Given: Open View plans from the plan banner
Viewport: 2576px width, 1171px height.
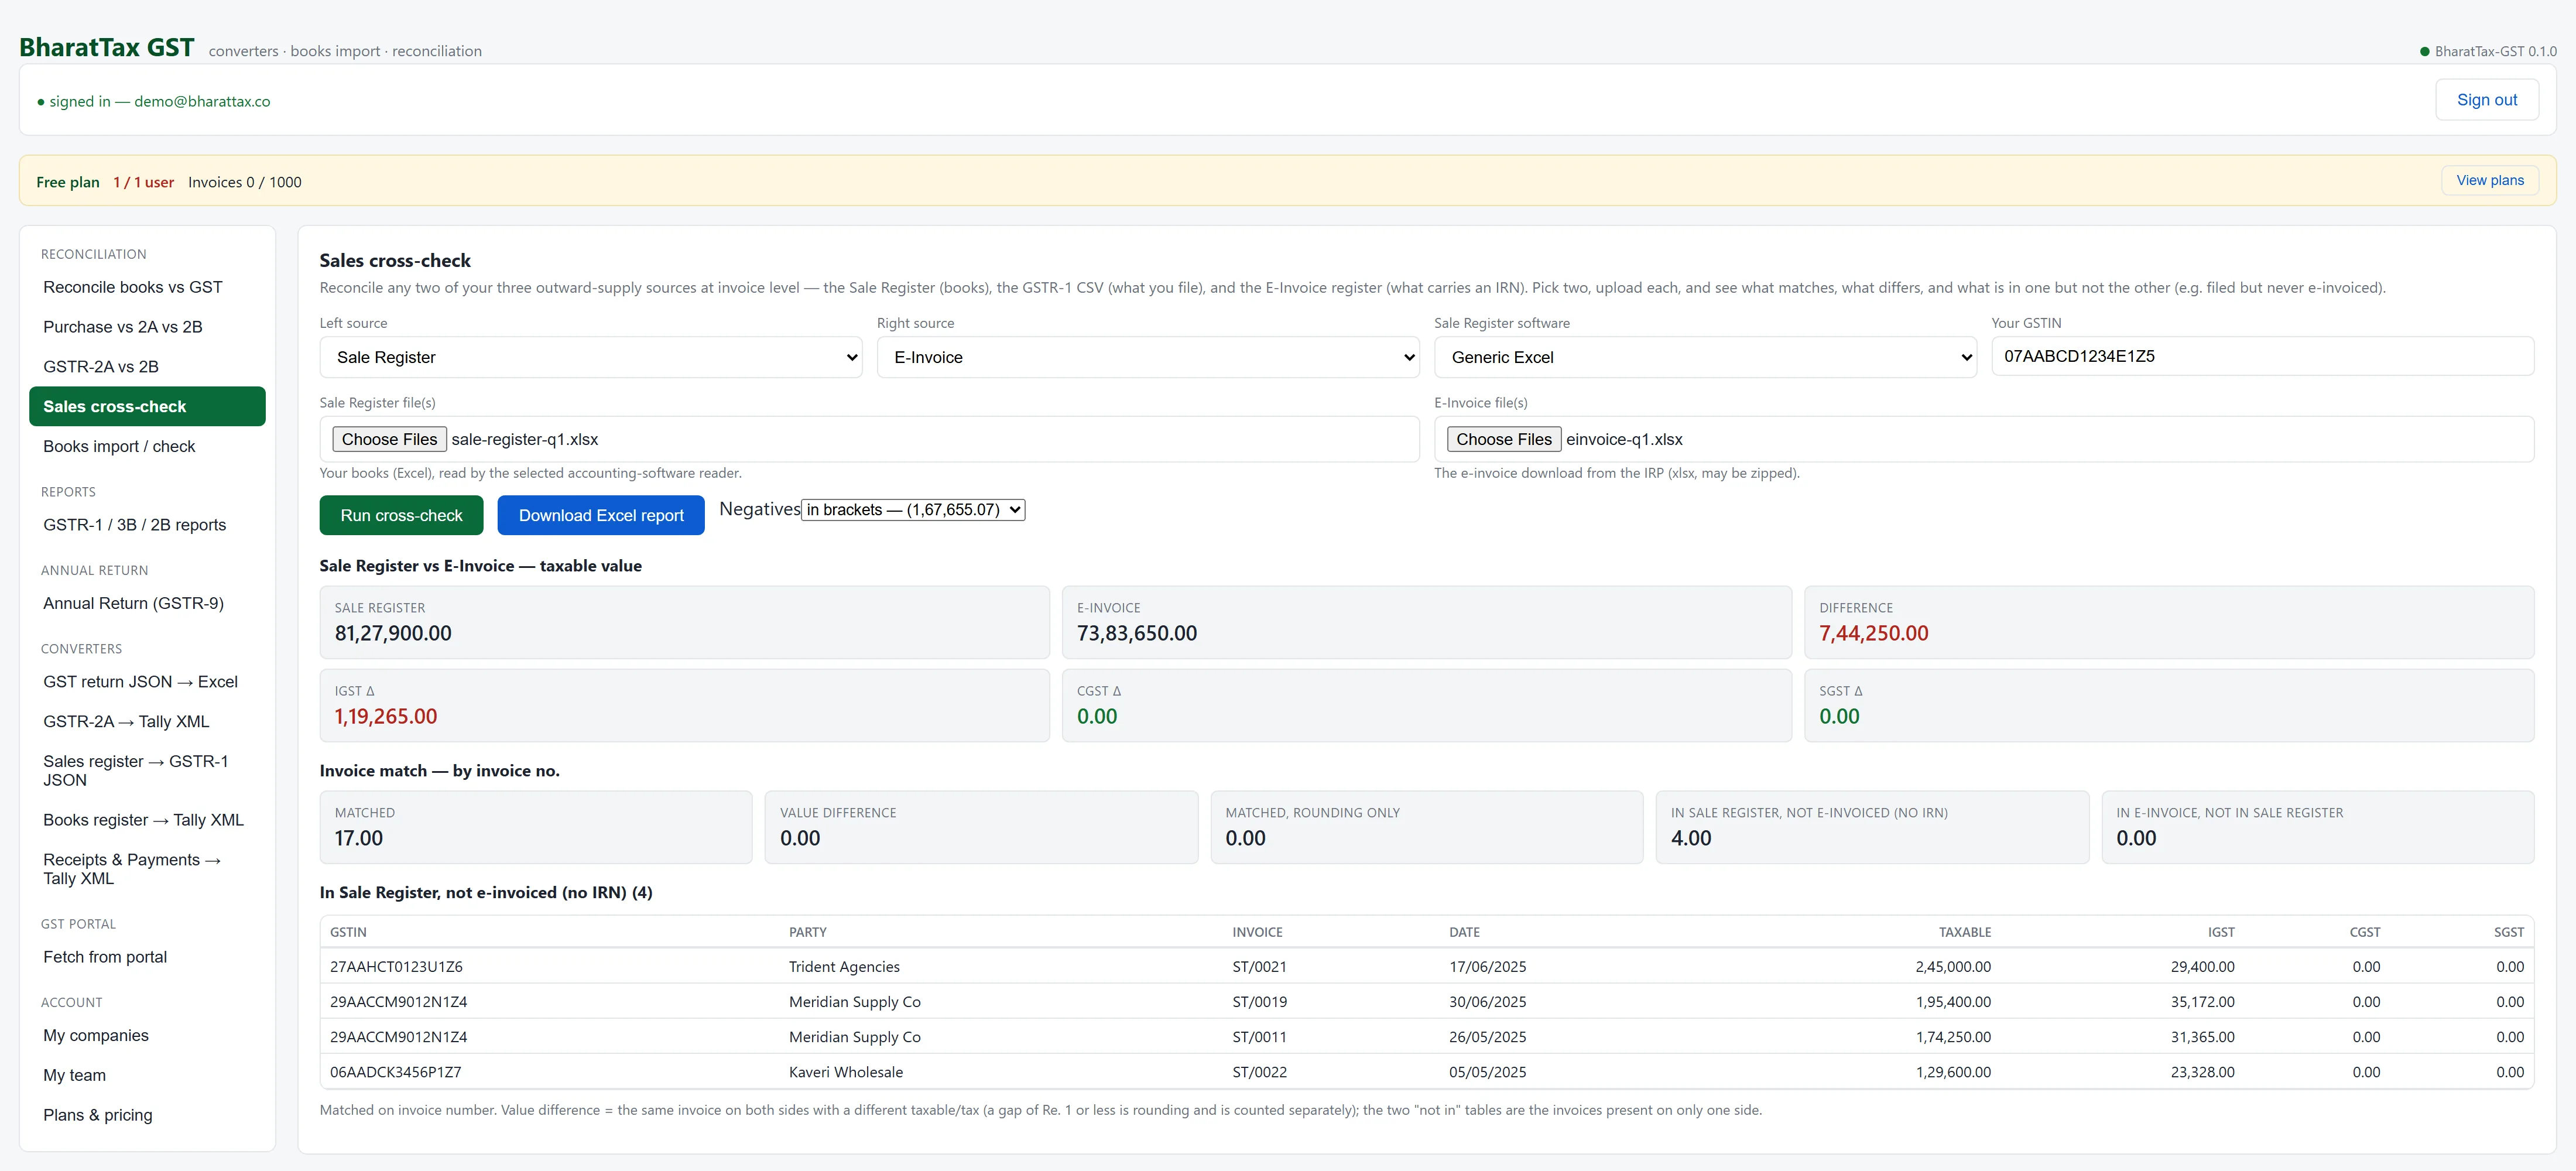Looking at the screenshot, I should [2490, 180].
